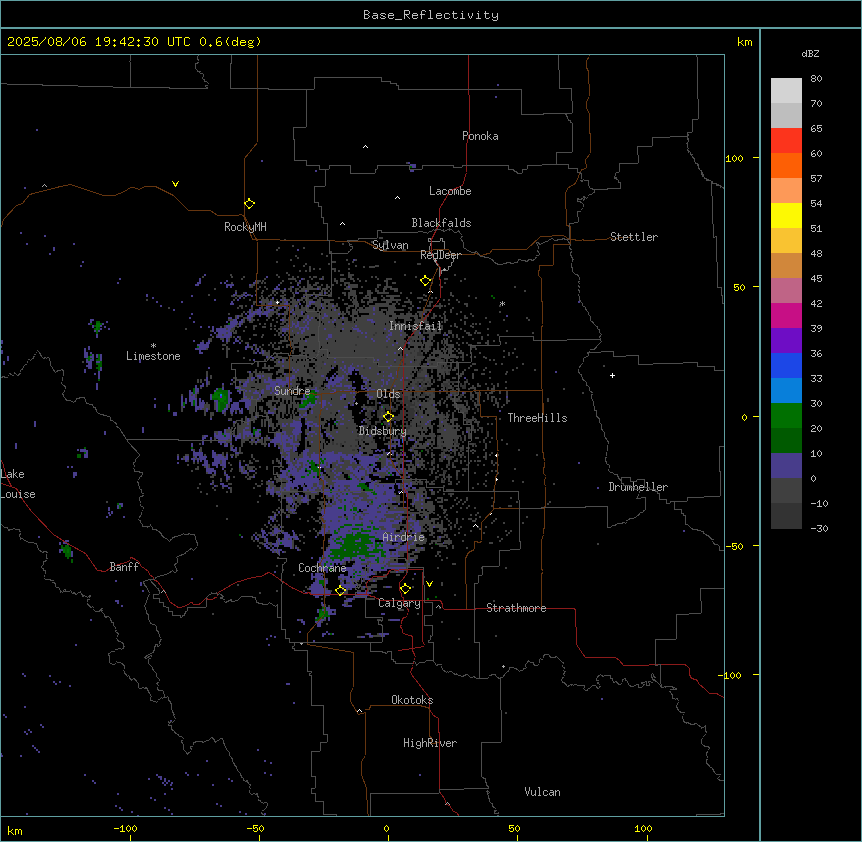Screen dimensions: 862x842
Task: Click the yellow V marker northwest of RockyMH
Action: [x=175, y=184]
